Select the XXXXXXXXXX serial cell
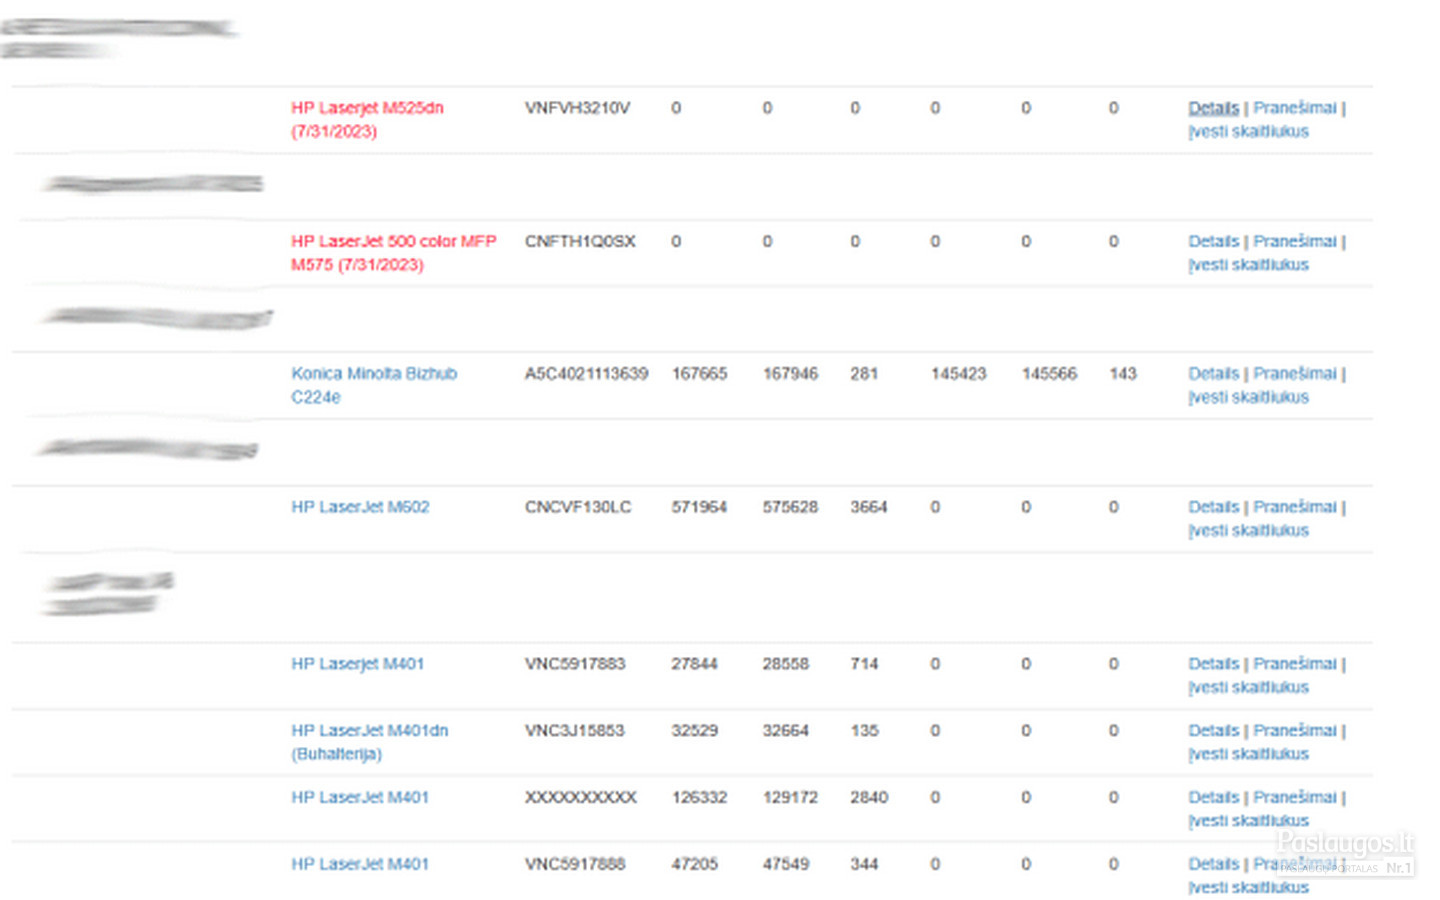The height and width of the screenshot is (900, 1440). coord(580,797)
